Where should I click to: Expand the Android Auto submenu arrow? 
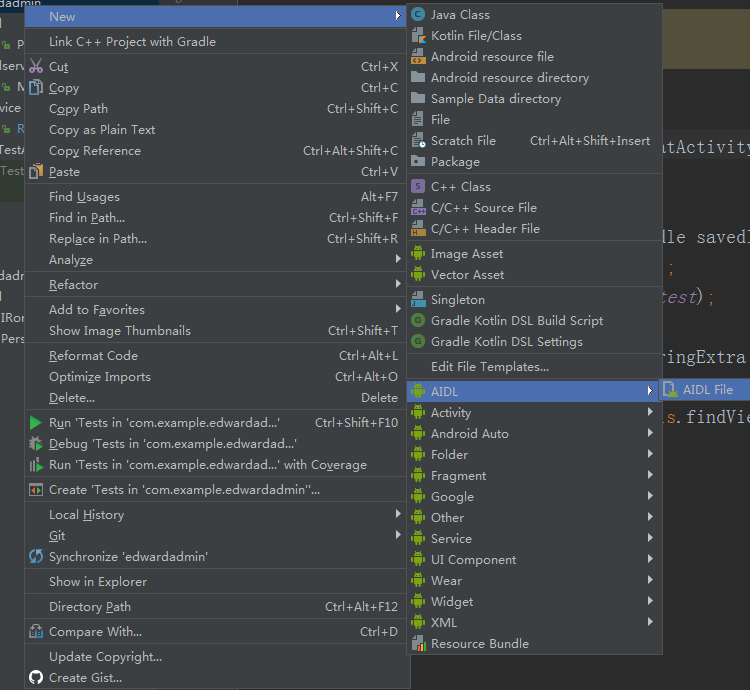650,433
